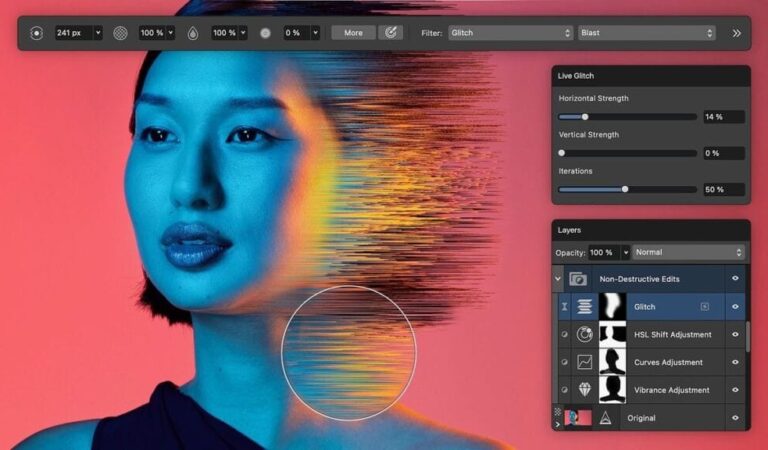
Task: Open the Blast dropdown
Action: pyautogui.click(x=647, y=33)
